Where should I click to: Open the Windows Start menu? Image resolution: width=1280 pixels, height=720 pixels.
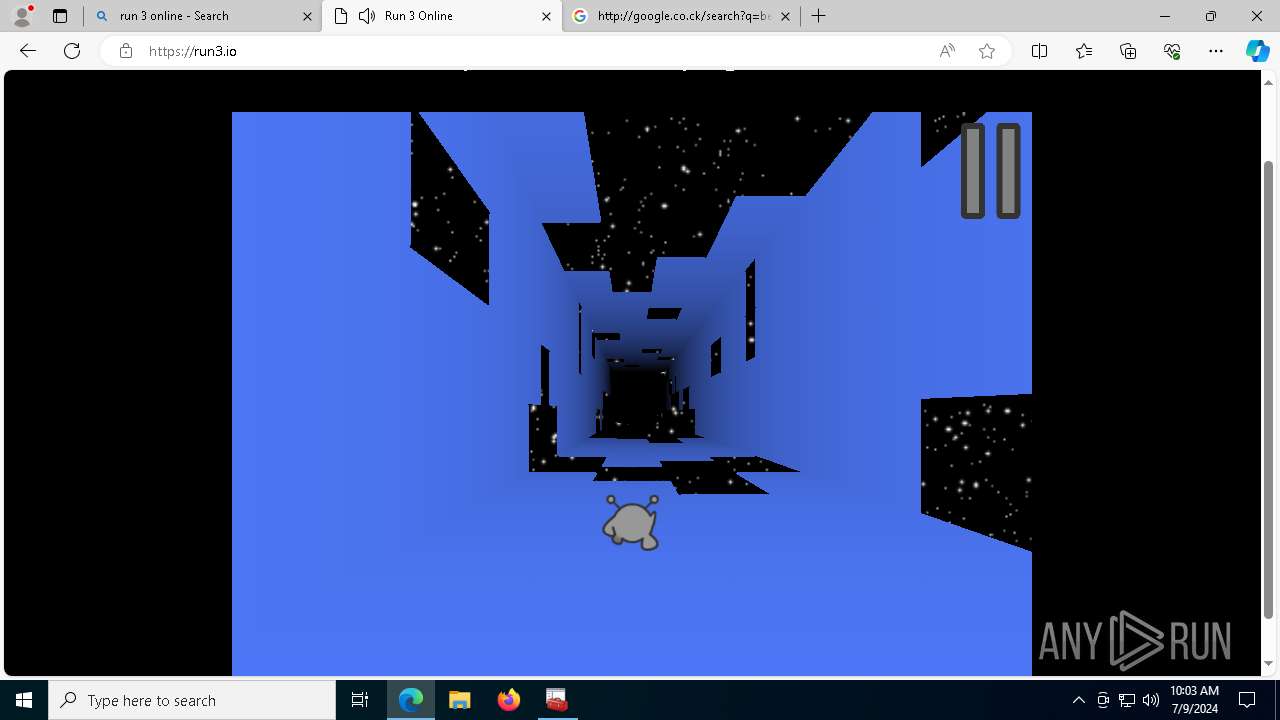(24, 700)
